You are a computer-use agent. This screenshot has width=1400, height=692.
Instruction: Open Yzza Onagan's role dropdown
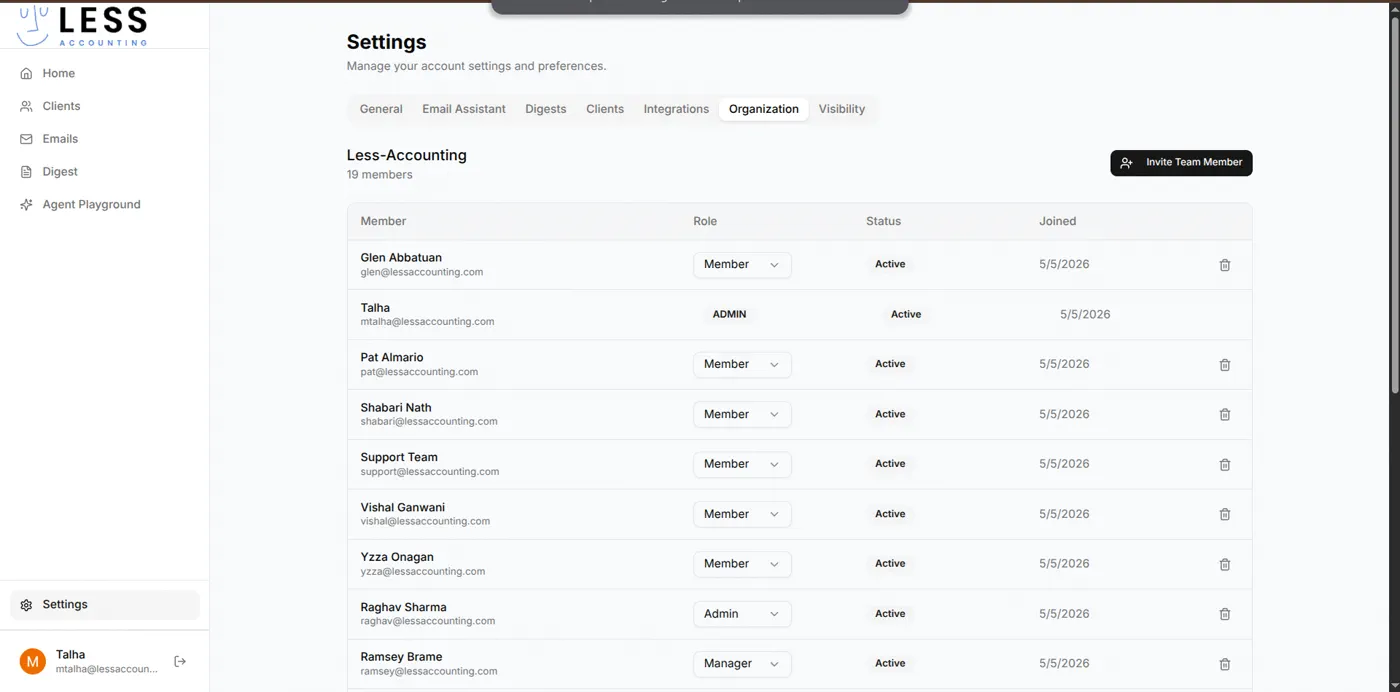tap(742, 564)
